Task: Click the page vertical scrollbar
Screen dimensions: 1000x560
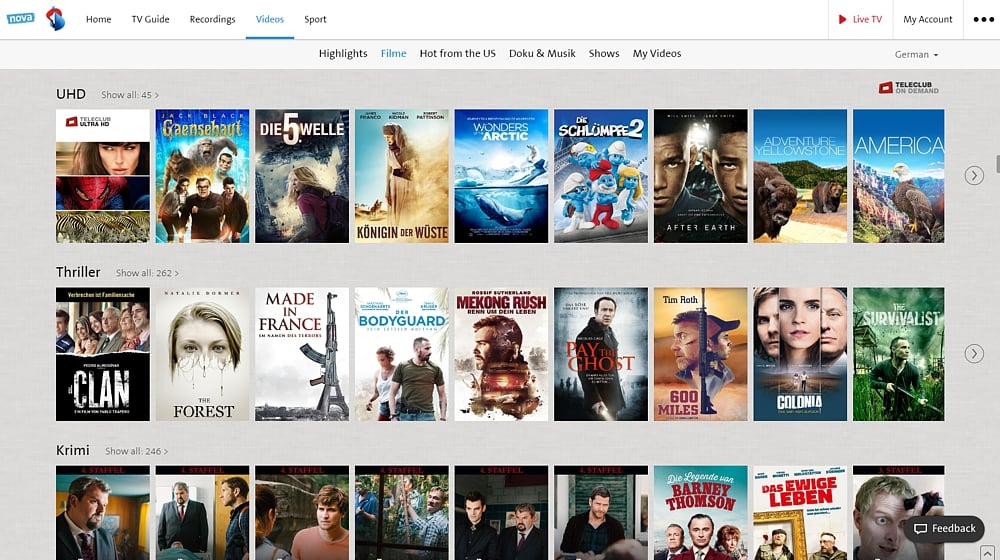Action: click(997, 163)
